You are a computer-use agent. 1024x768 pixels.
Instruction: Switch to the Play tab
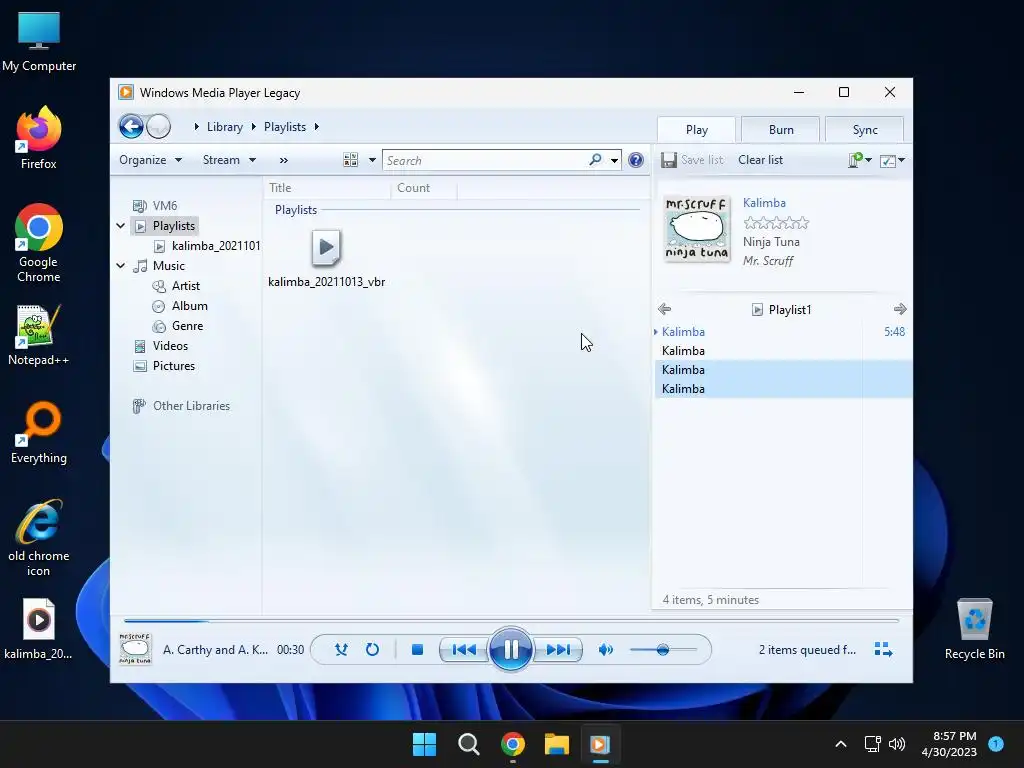[x=697, y=130]
